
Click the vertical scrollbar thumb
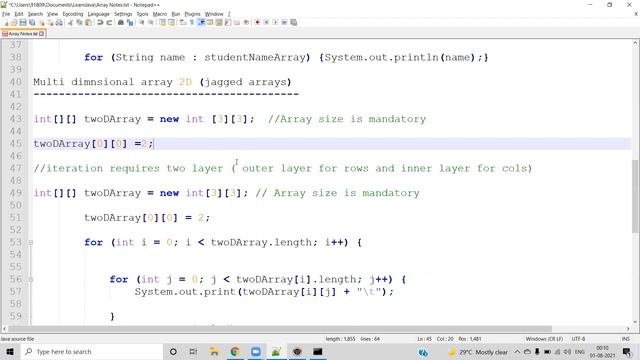[x=636, y=196]
